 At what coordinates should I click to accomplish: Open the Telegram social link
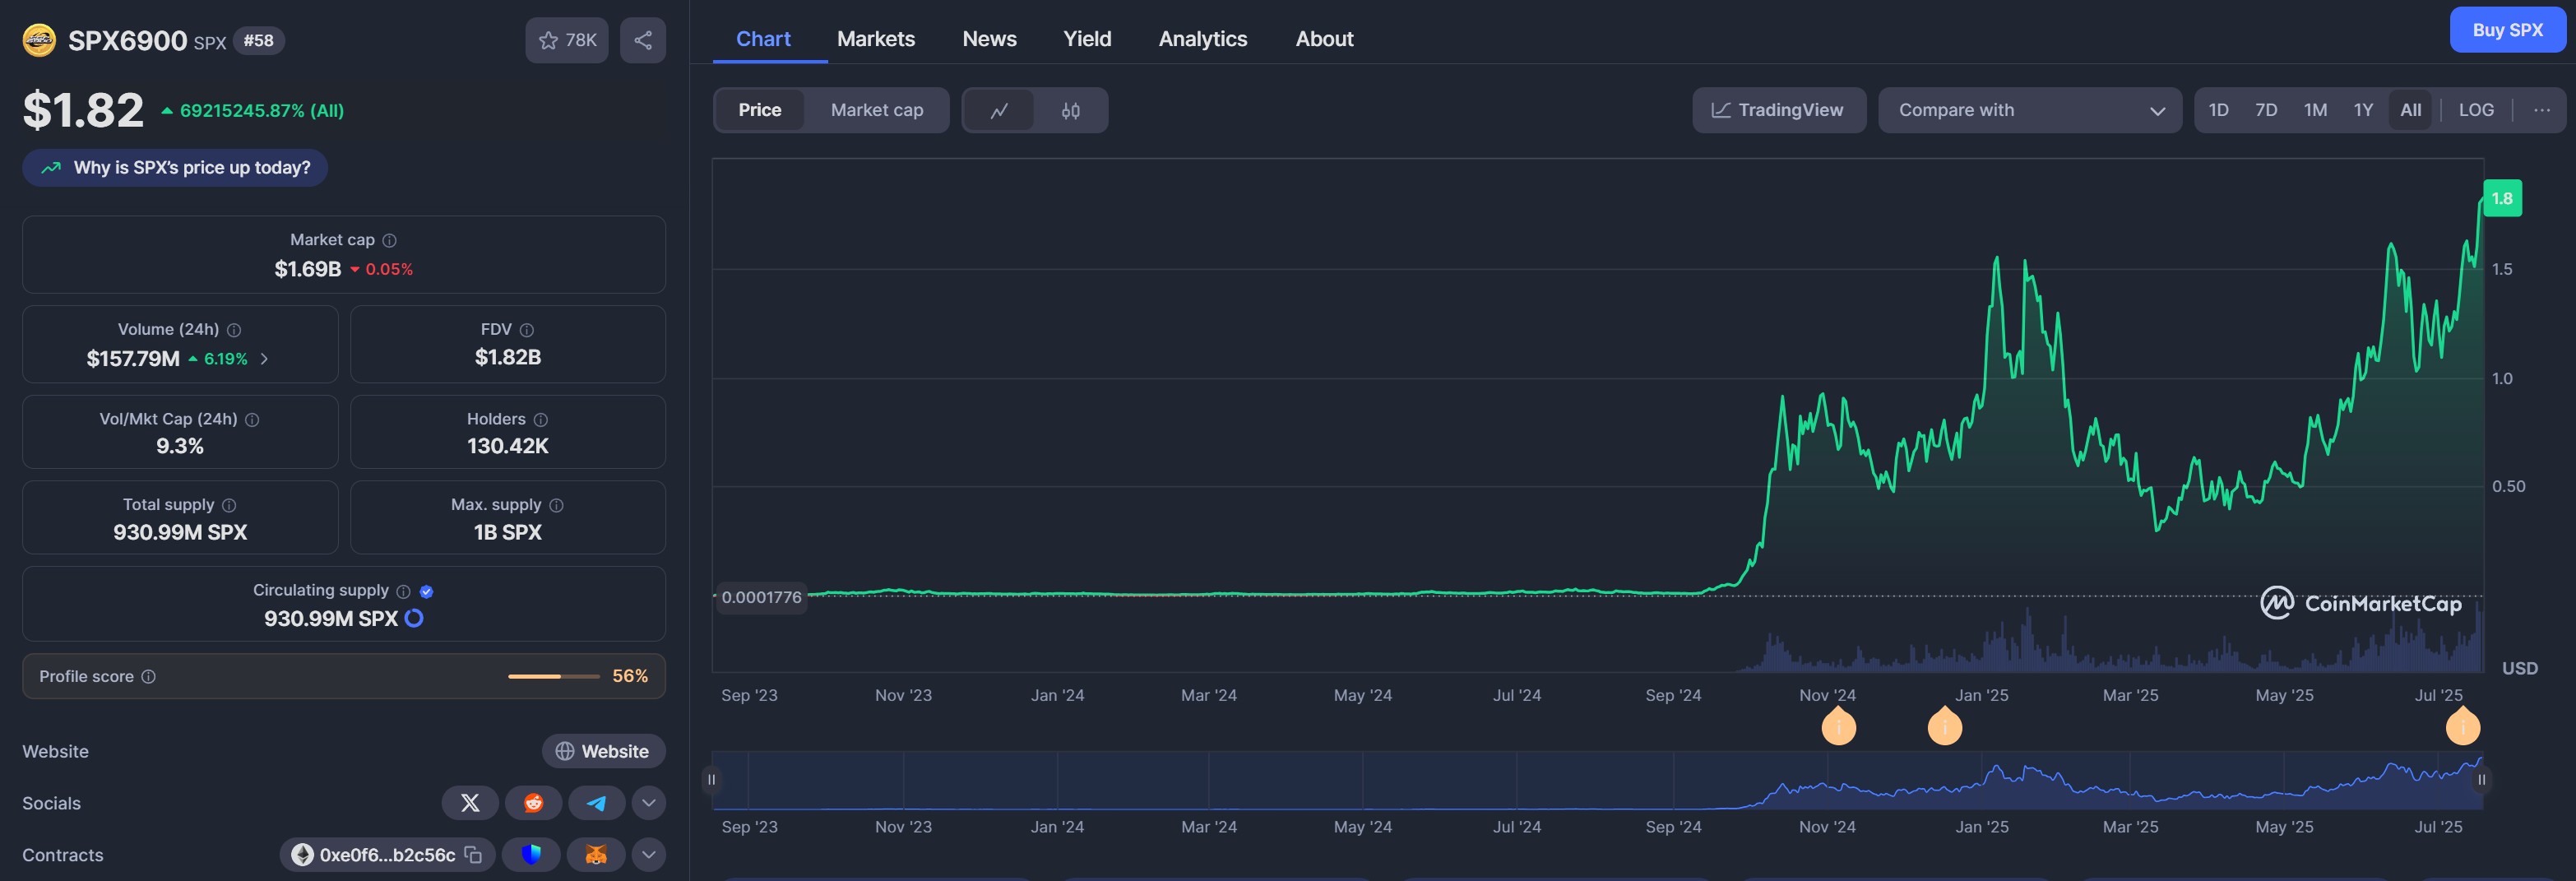[x=596, y=803]
